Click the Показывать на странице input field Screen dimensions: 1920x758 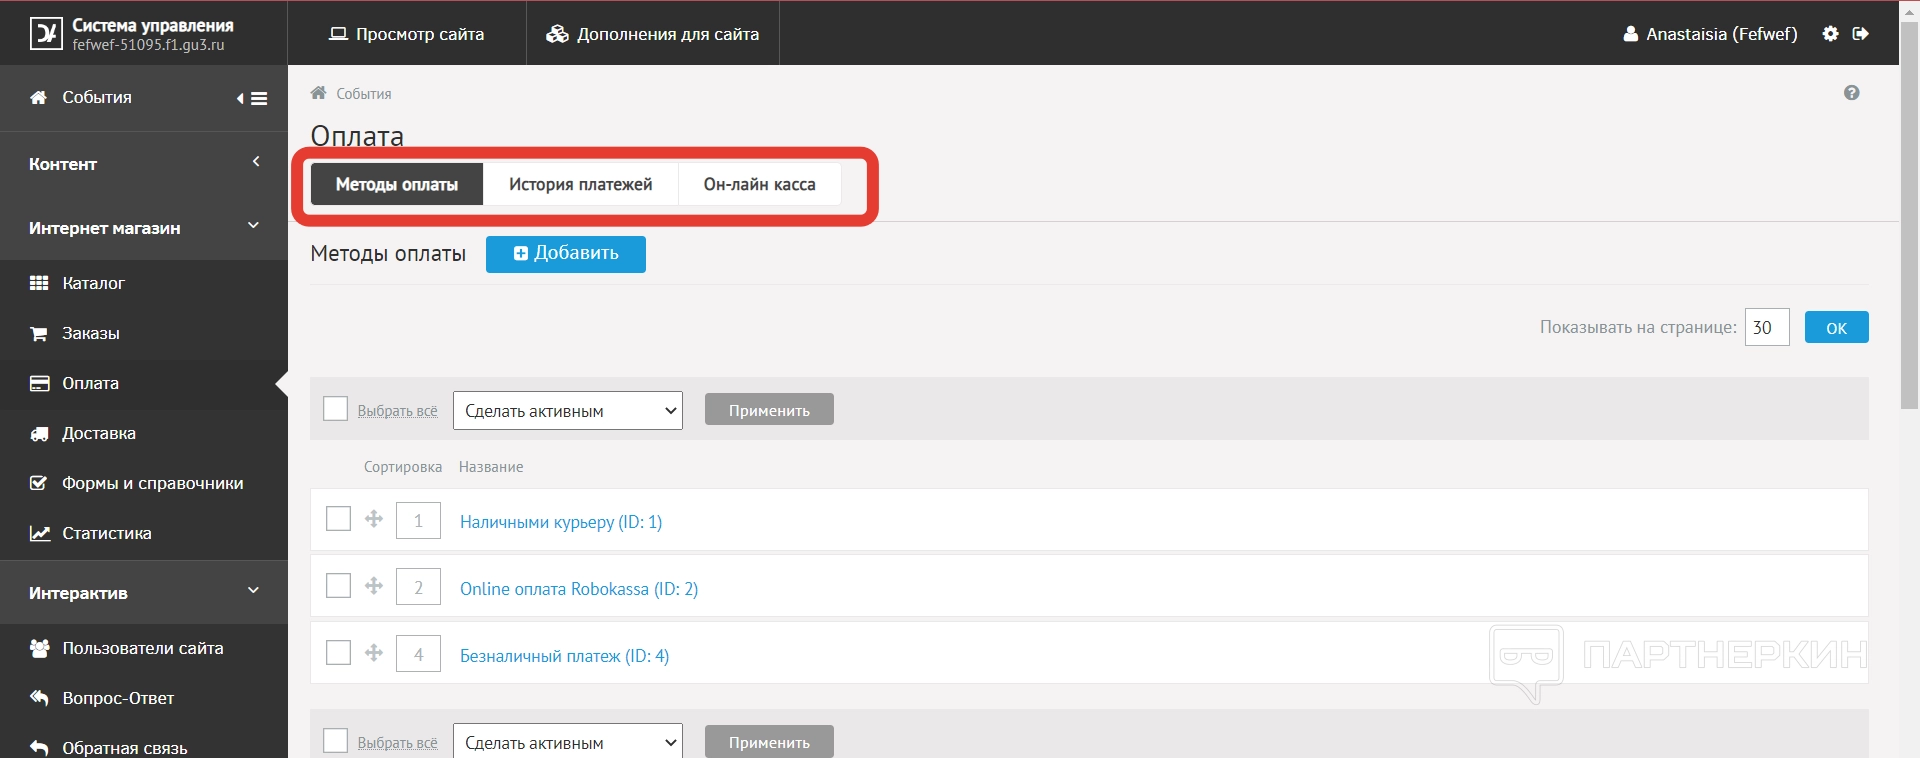1767,327
